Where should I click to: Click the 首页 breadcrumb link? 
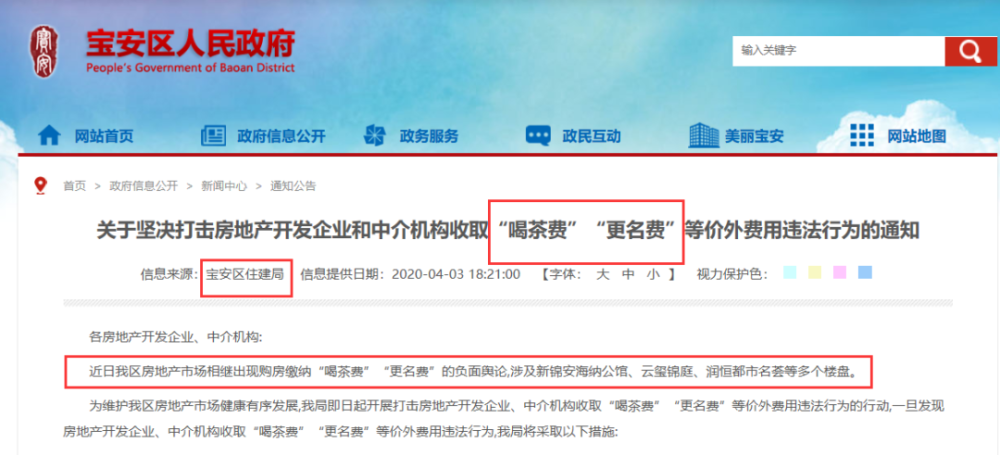74,186
